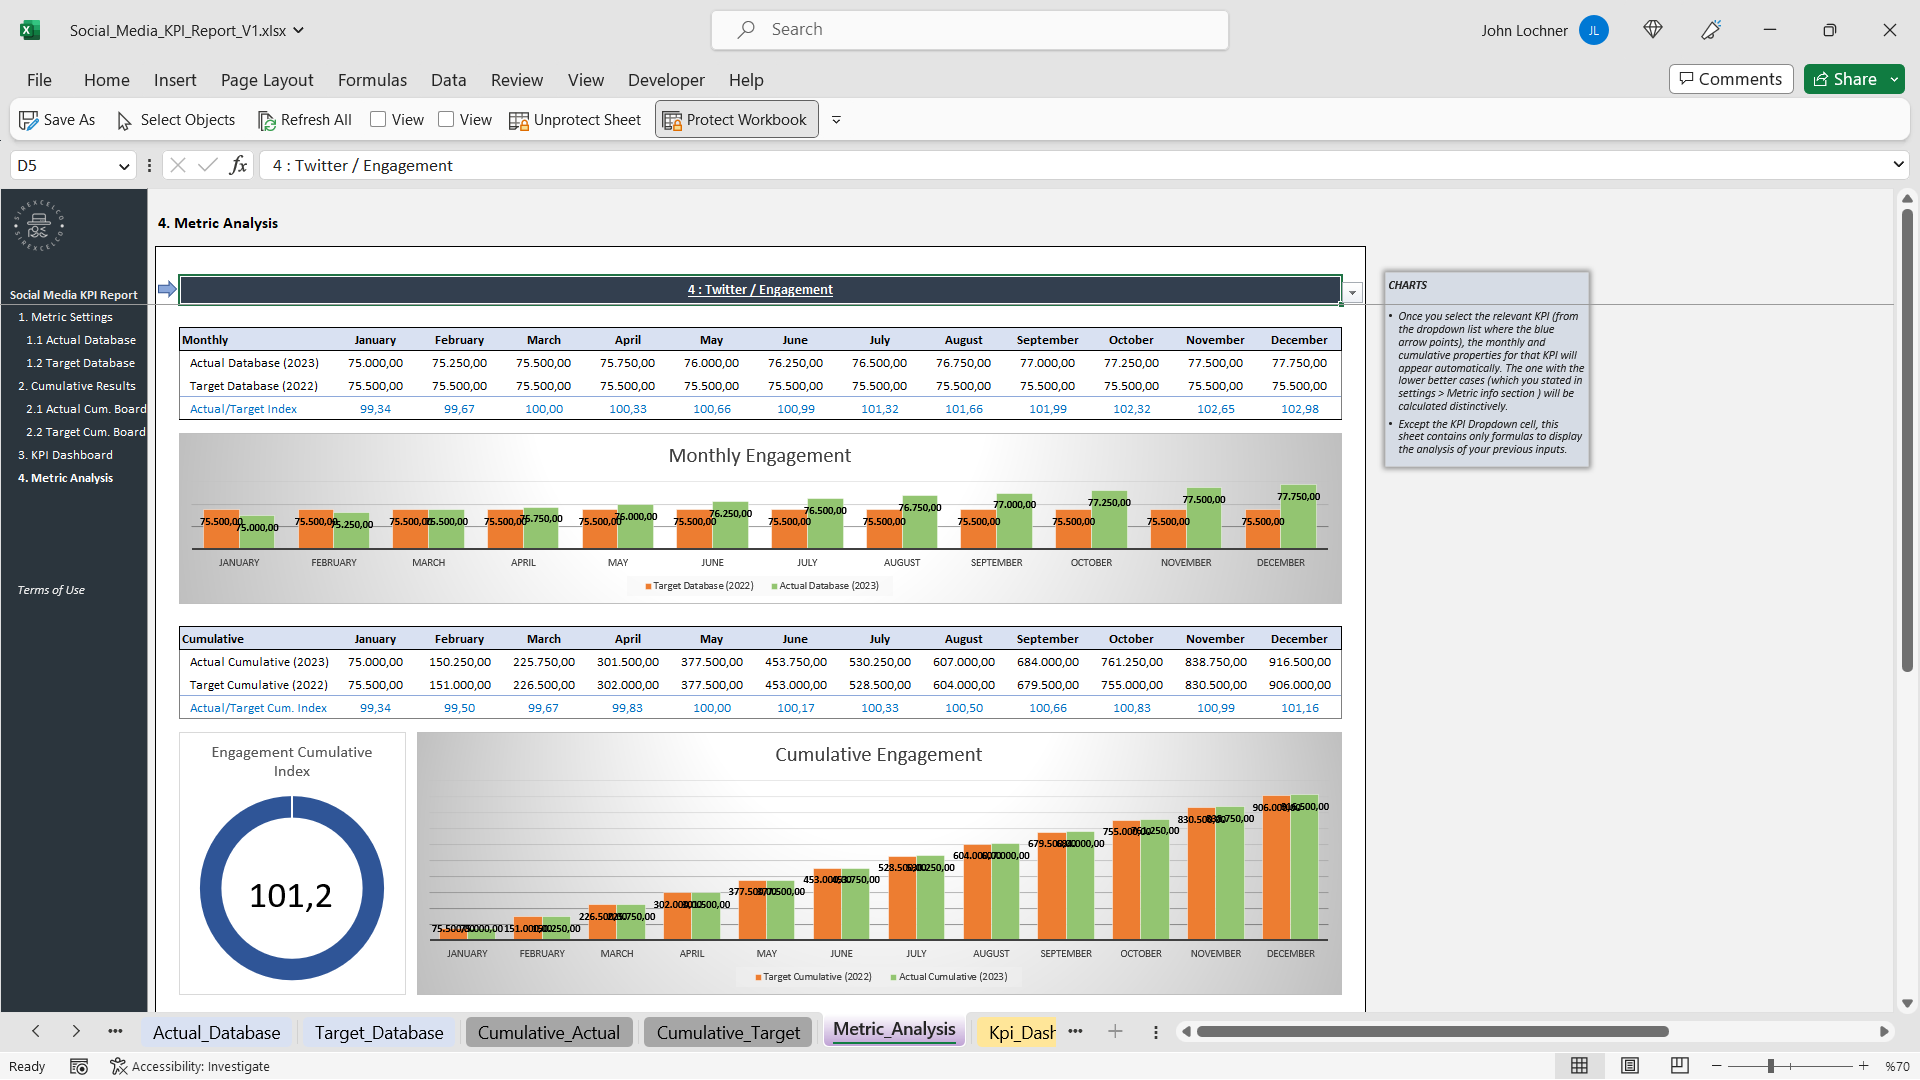The image size is (1920, 1080).
Task: Expand the Name Box dropdown
Action: click(123, 166)
